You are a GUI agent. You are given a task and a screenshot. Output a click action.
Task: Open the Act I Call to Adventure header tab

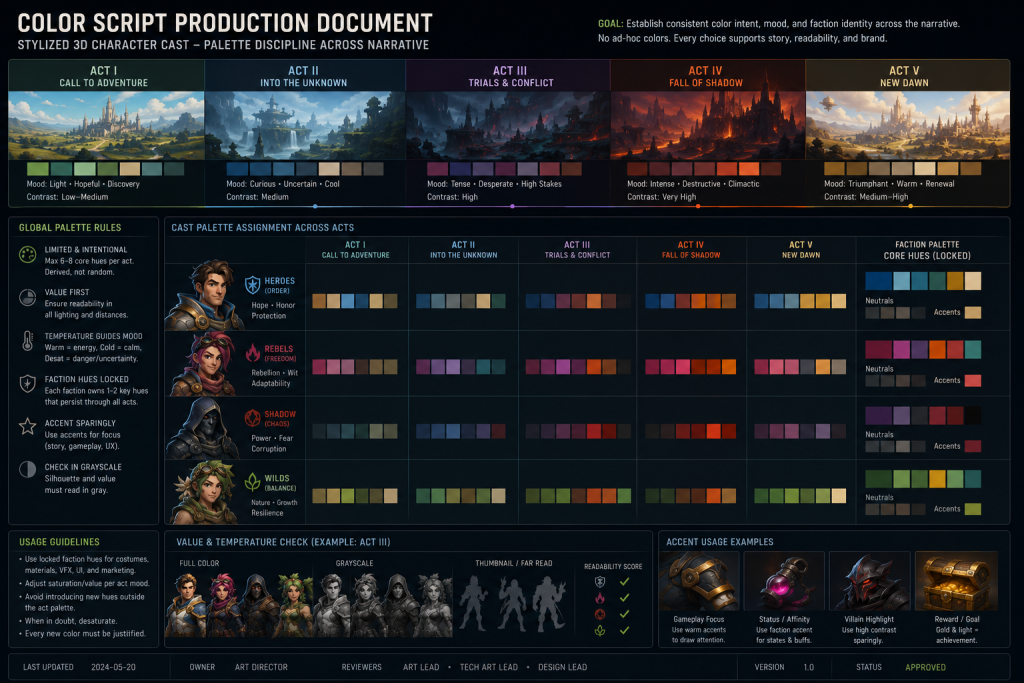pos(106,76)
